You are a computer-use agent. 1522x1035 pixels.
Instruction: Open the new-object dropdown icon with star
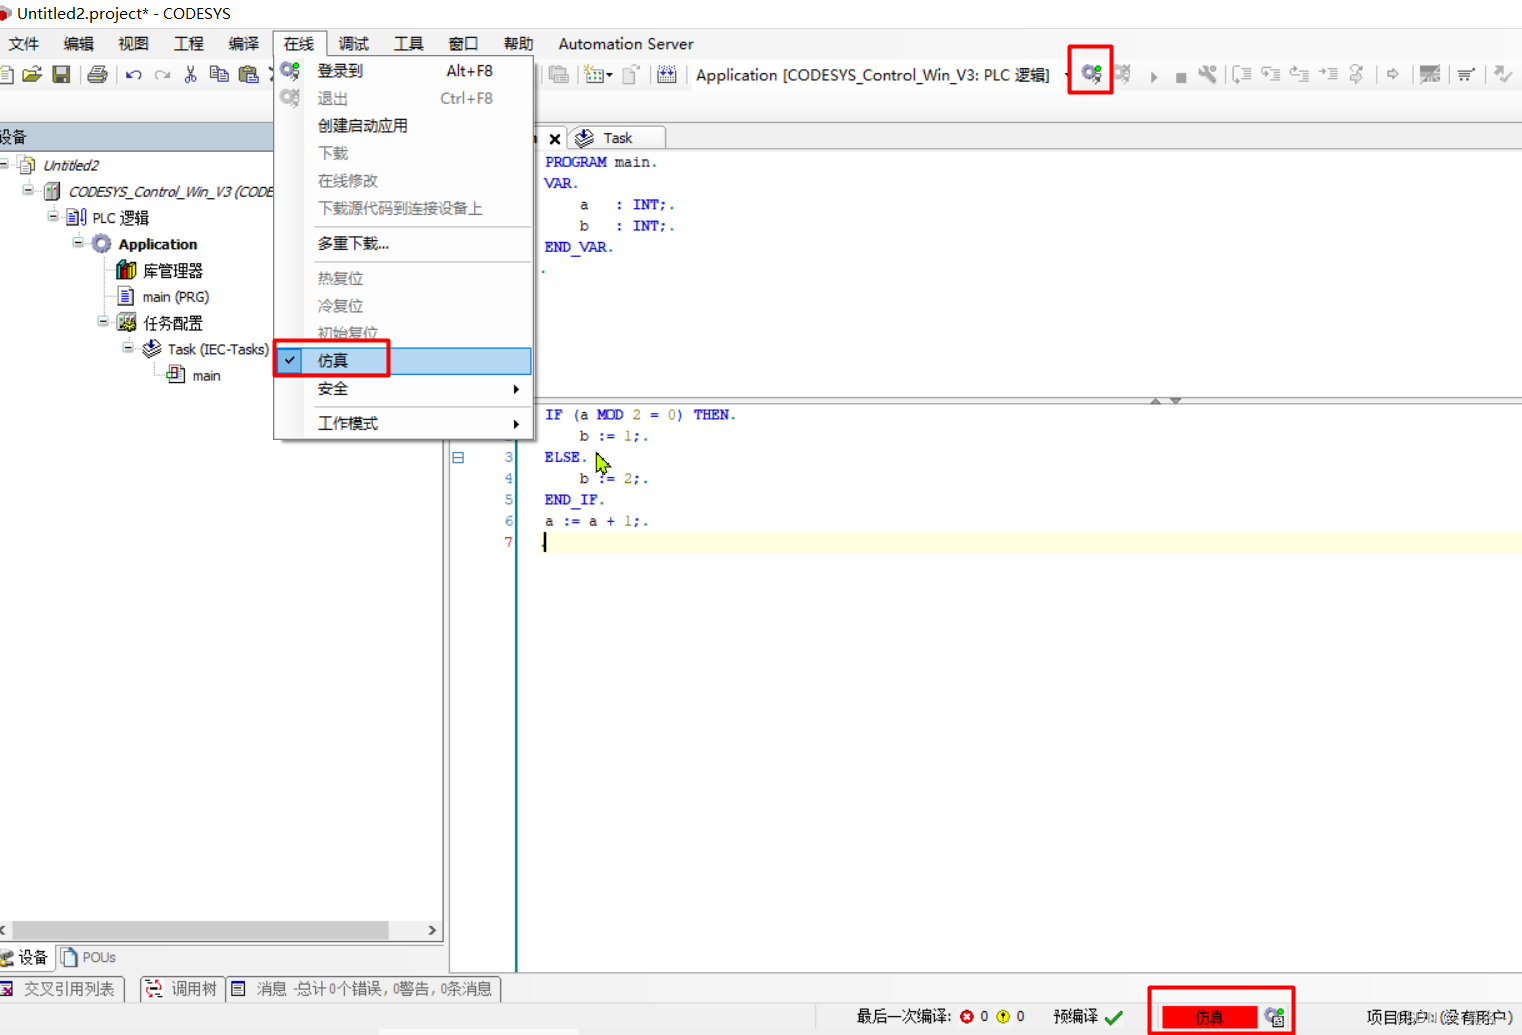click(x=597, y=75)
